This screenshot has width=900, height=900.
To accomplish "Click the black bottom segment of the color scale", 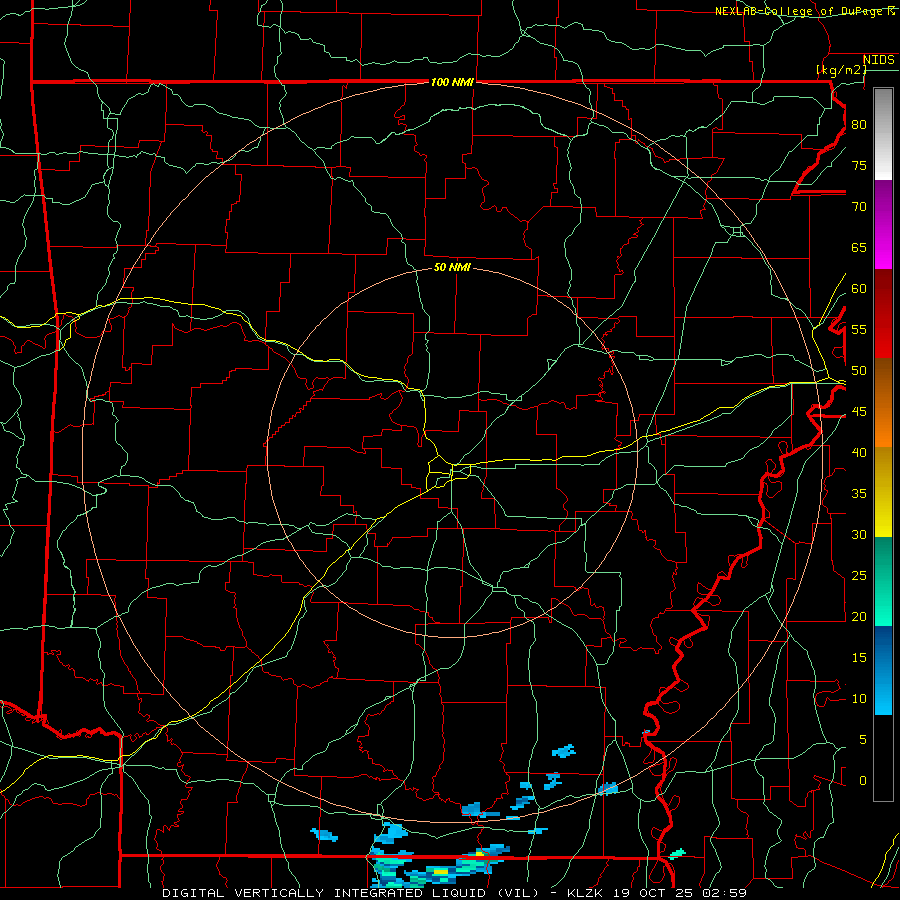I will click(883, 758).
